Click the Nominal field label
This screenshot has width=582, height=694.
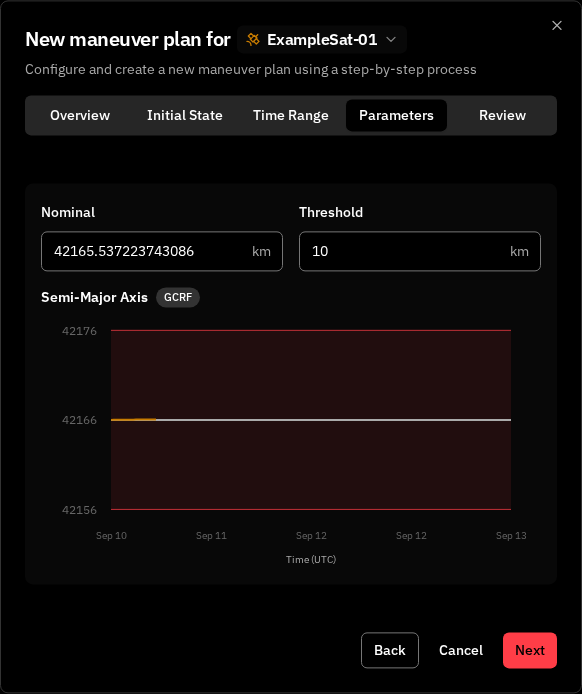click(68, 212)
